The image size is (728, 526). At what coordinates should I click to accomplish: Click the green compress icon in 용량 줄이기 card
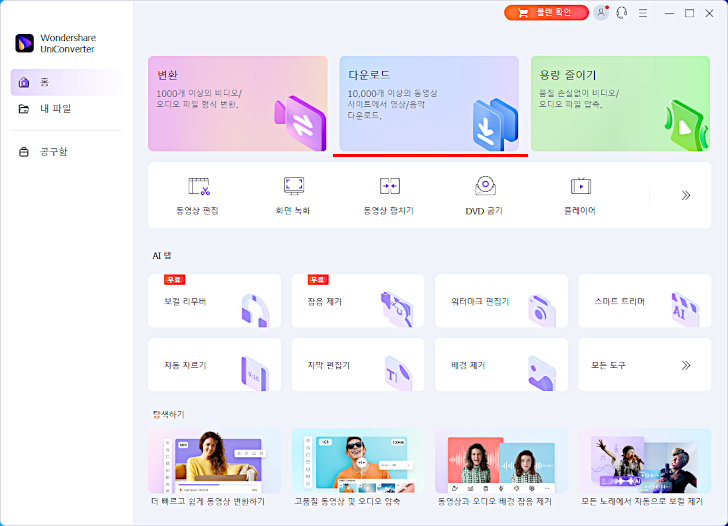pyautogui.click(x=687, y=126)
